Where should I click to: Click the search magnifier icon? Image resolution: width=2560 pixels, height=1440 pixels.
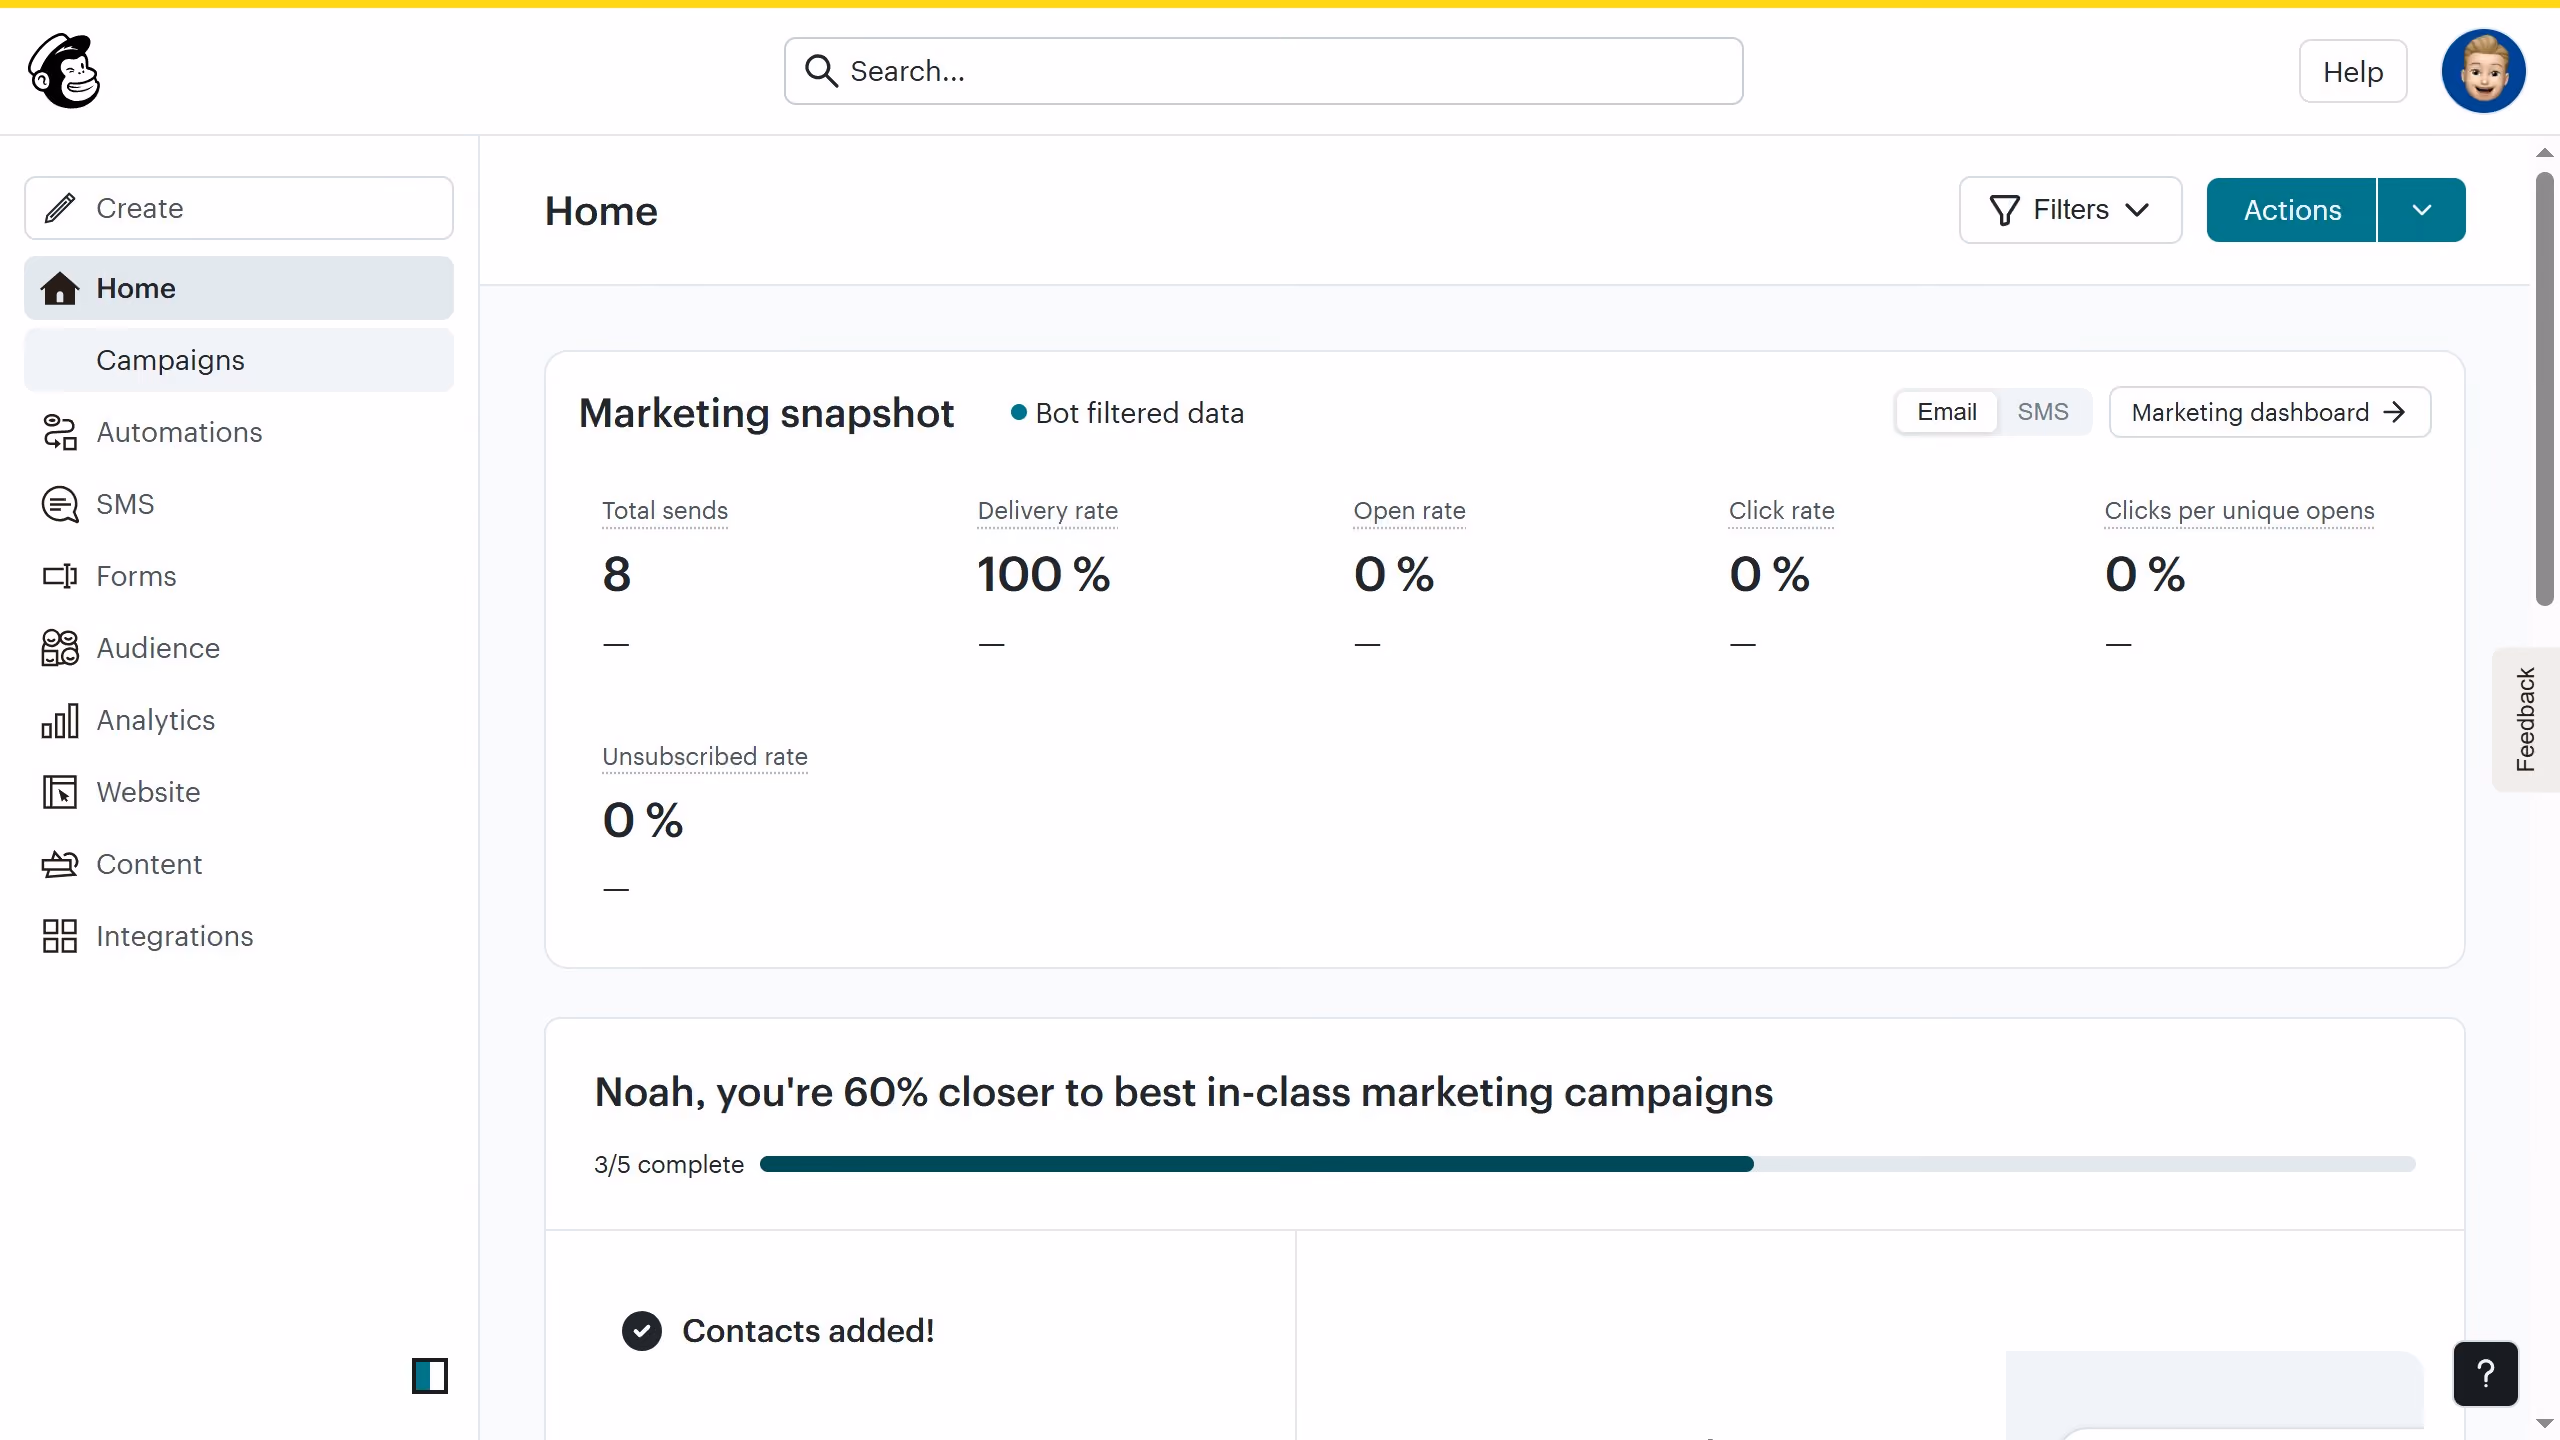point(821,71)
